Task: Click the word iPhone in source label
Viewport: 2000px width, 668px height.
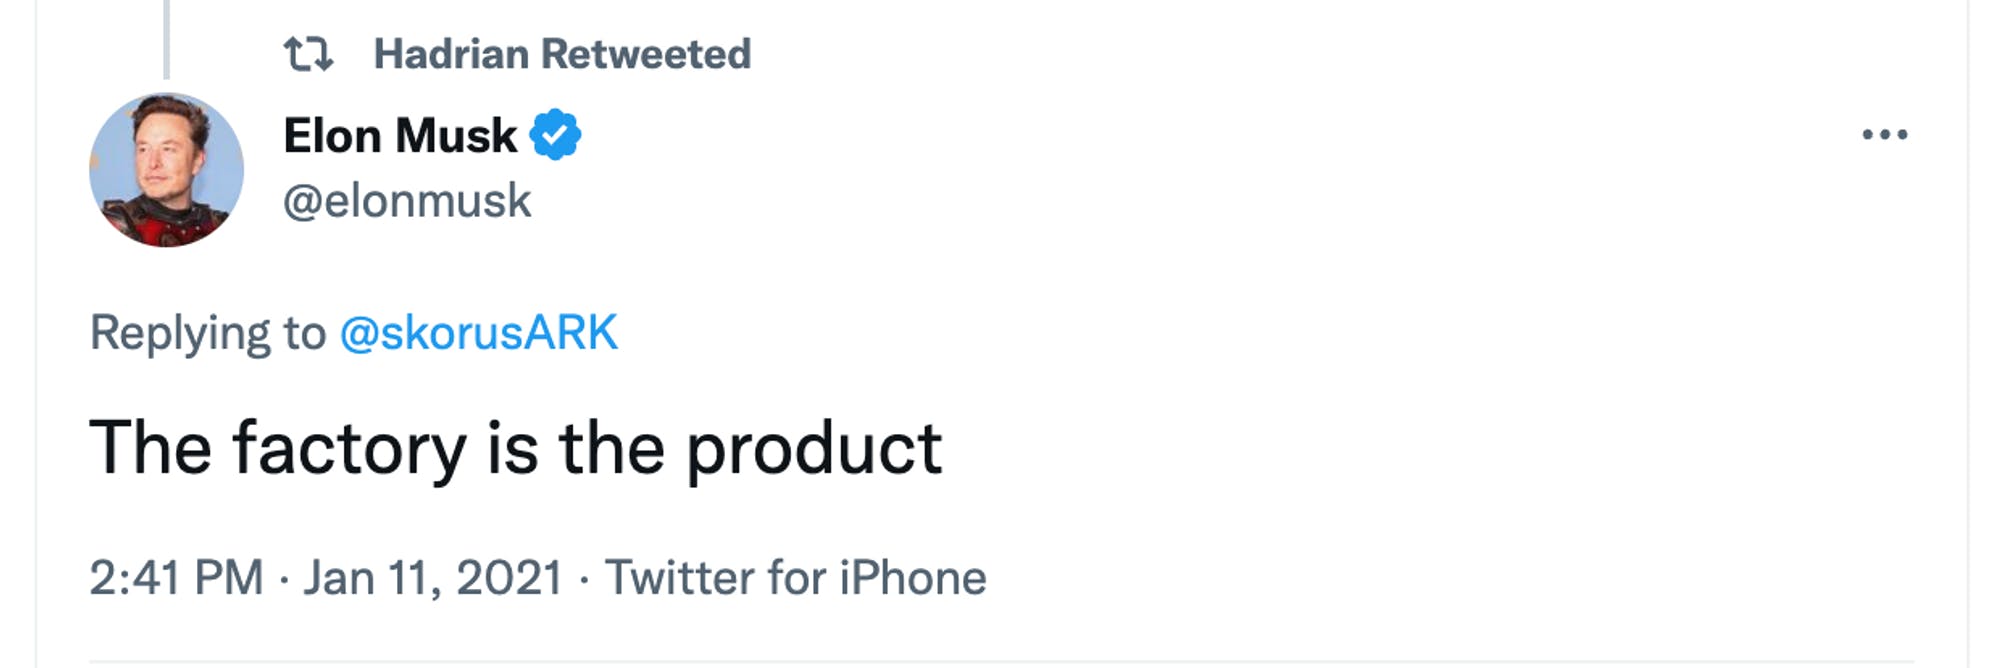Action: click(x=912, y=578)
